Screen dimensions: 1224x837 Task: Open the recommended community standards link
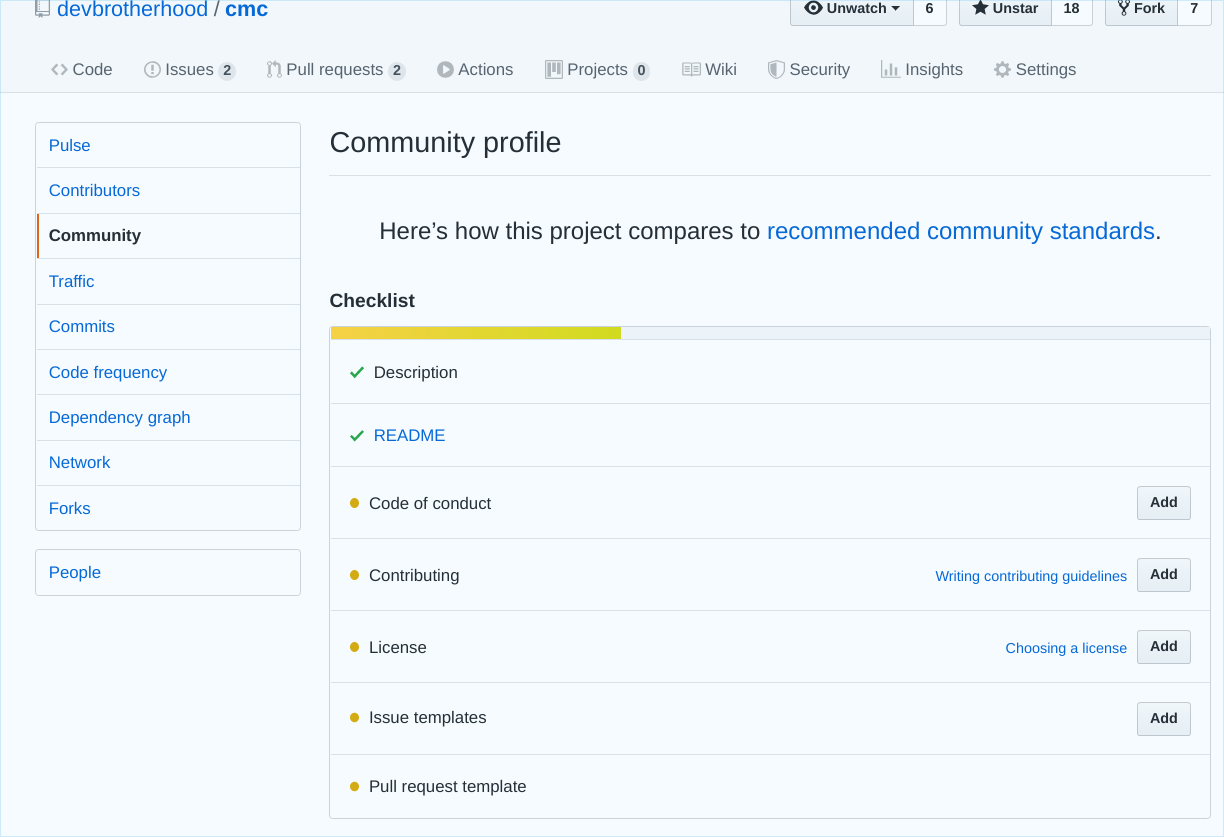tap(961, 231)
